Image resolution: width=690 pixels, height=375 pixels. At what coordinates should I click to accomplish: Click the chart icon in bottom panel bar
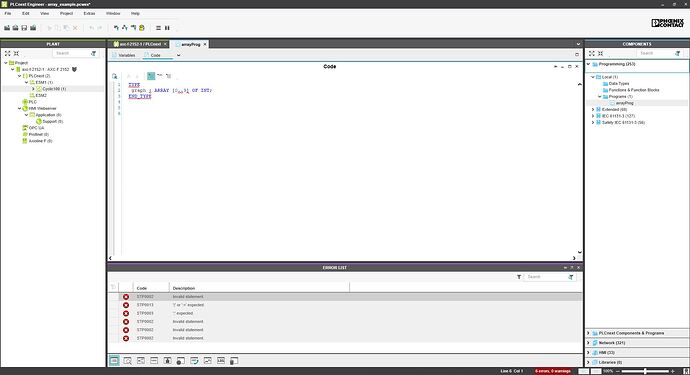[207, 360]
